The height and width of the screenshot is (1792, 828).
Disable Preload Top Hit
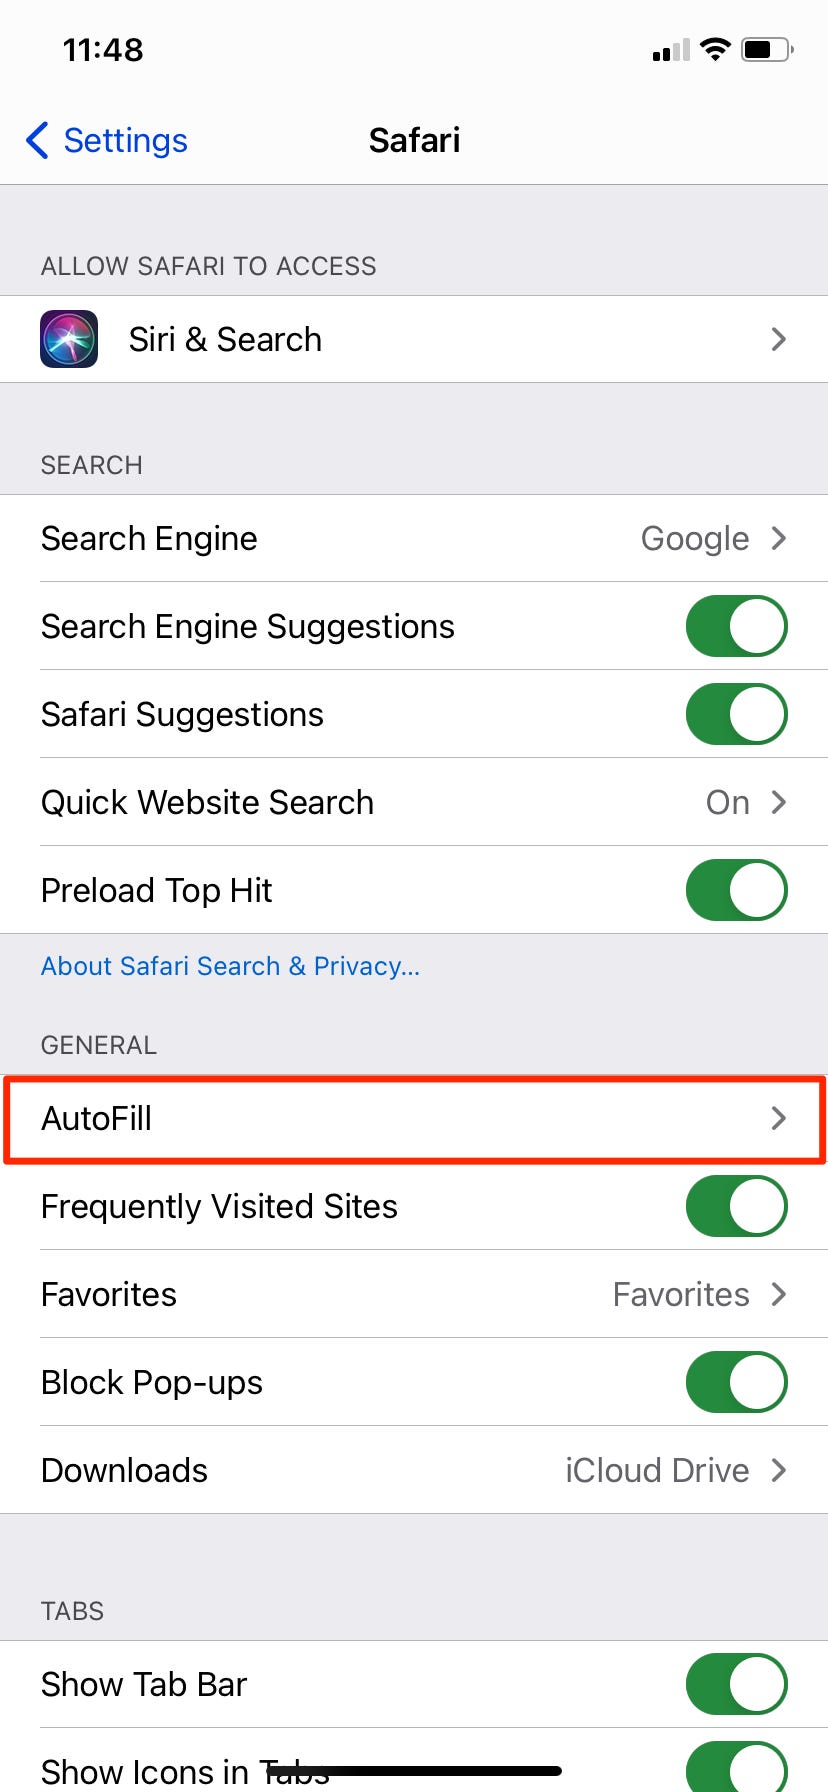(736, 890)
